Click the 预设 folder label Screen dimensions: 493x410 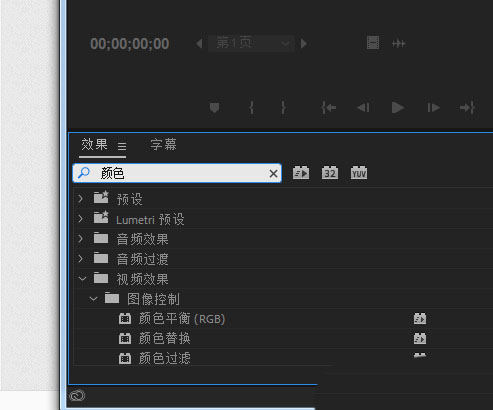[130, 199]
